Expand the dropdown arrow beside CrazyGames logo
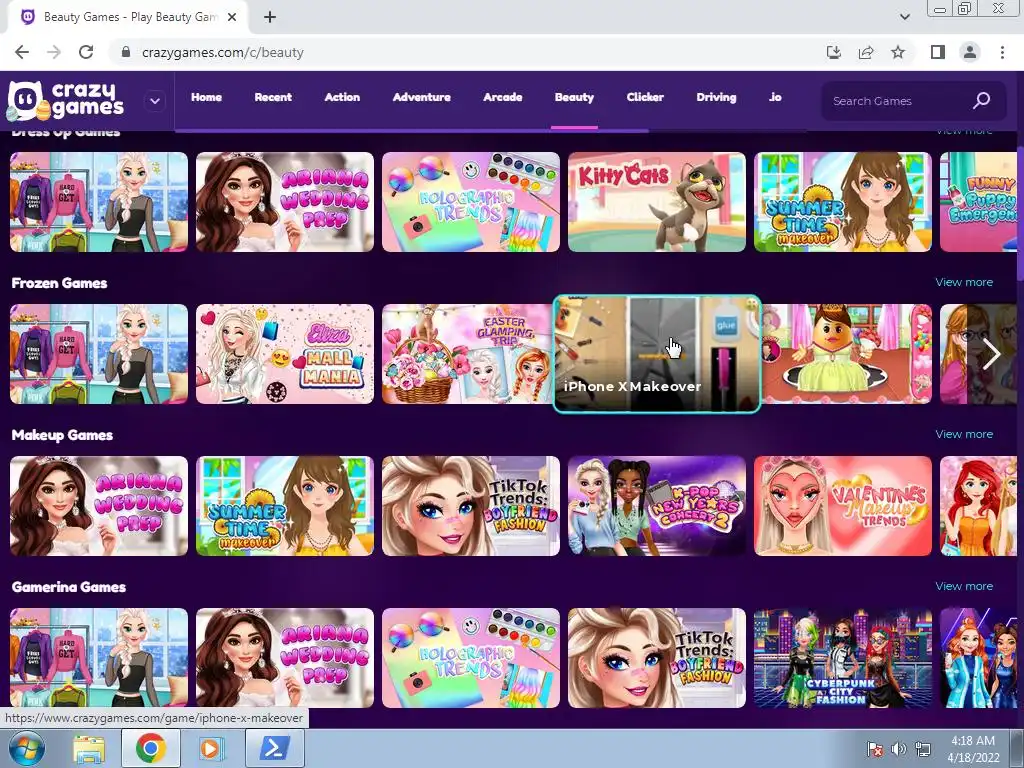The height and width of the screenshot is (768, 1024). click(x=155, y=101)
